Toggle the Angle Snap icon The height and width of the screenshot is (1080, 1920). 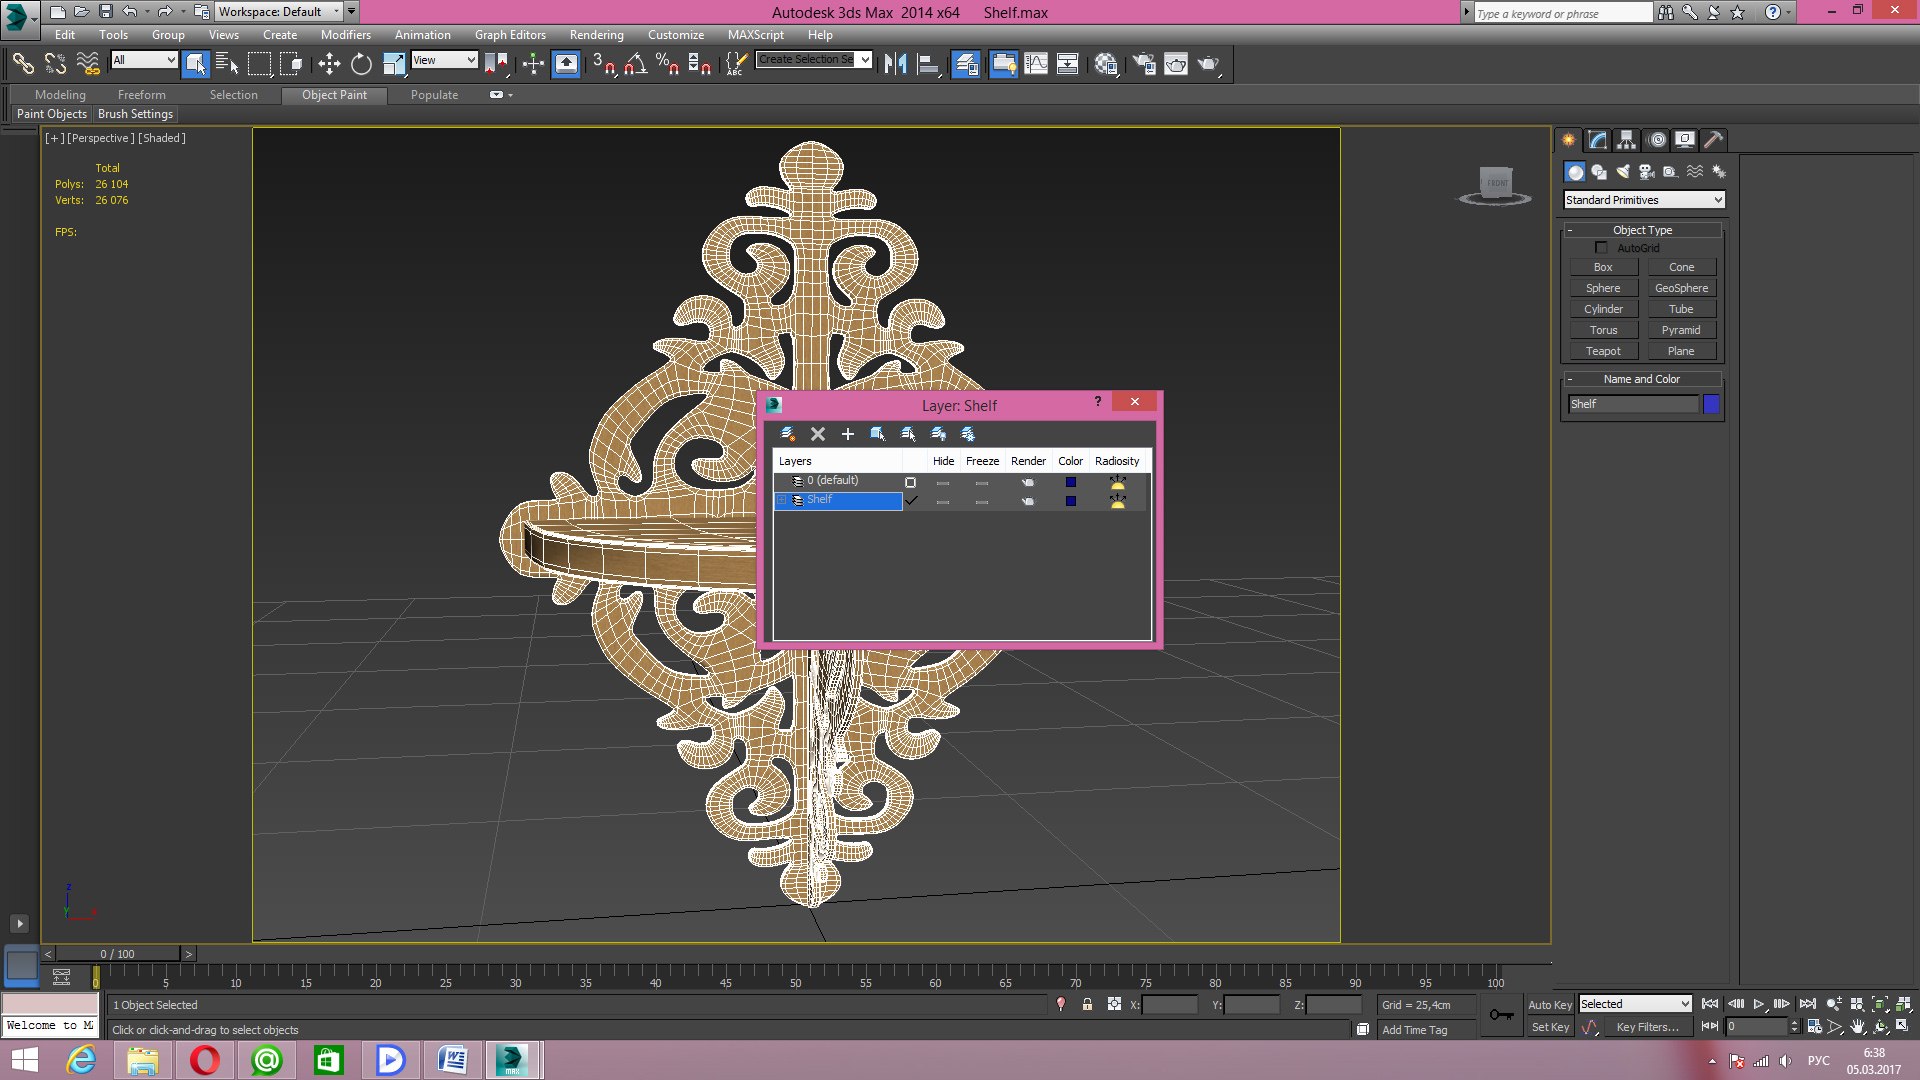coord(635,64)
